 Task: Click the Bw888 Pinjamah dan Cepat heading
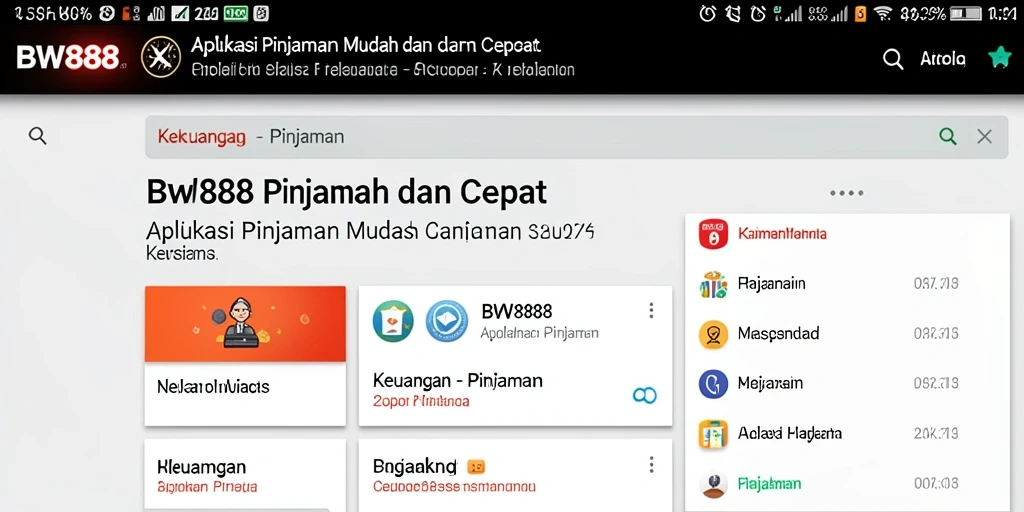click(347, 192)
